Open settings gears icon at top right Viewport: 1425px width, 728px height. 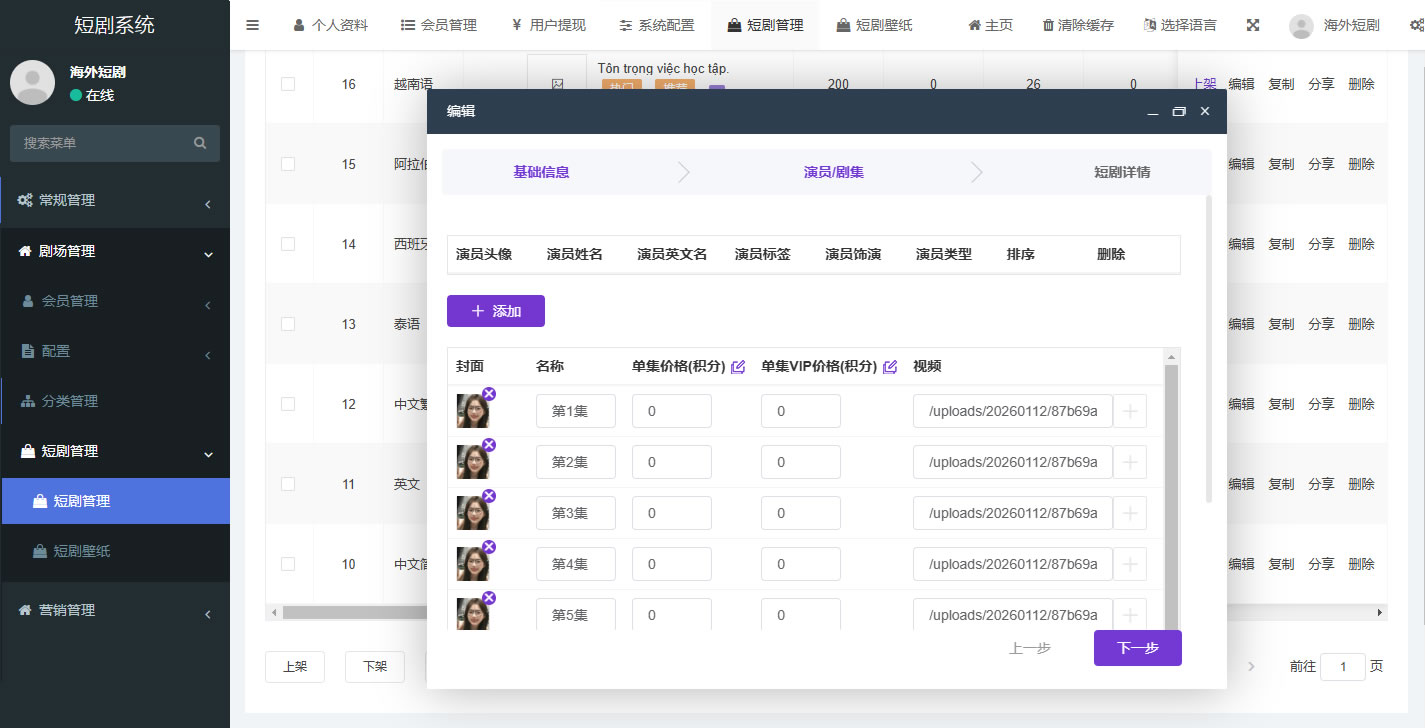(x=1415, y=25)
